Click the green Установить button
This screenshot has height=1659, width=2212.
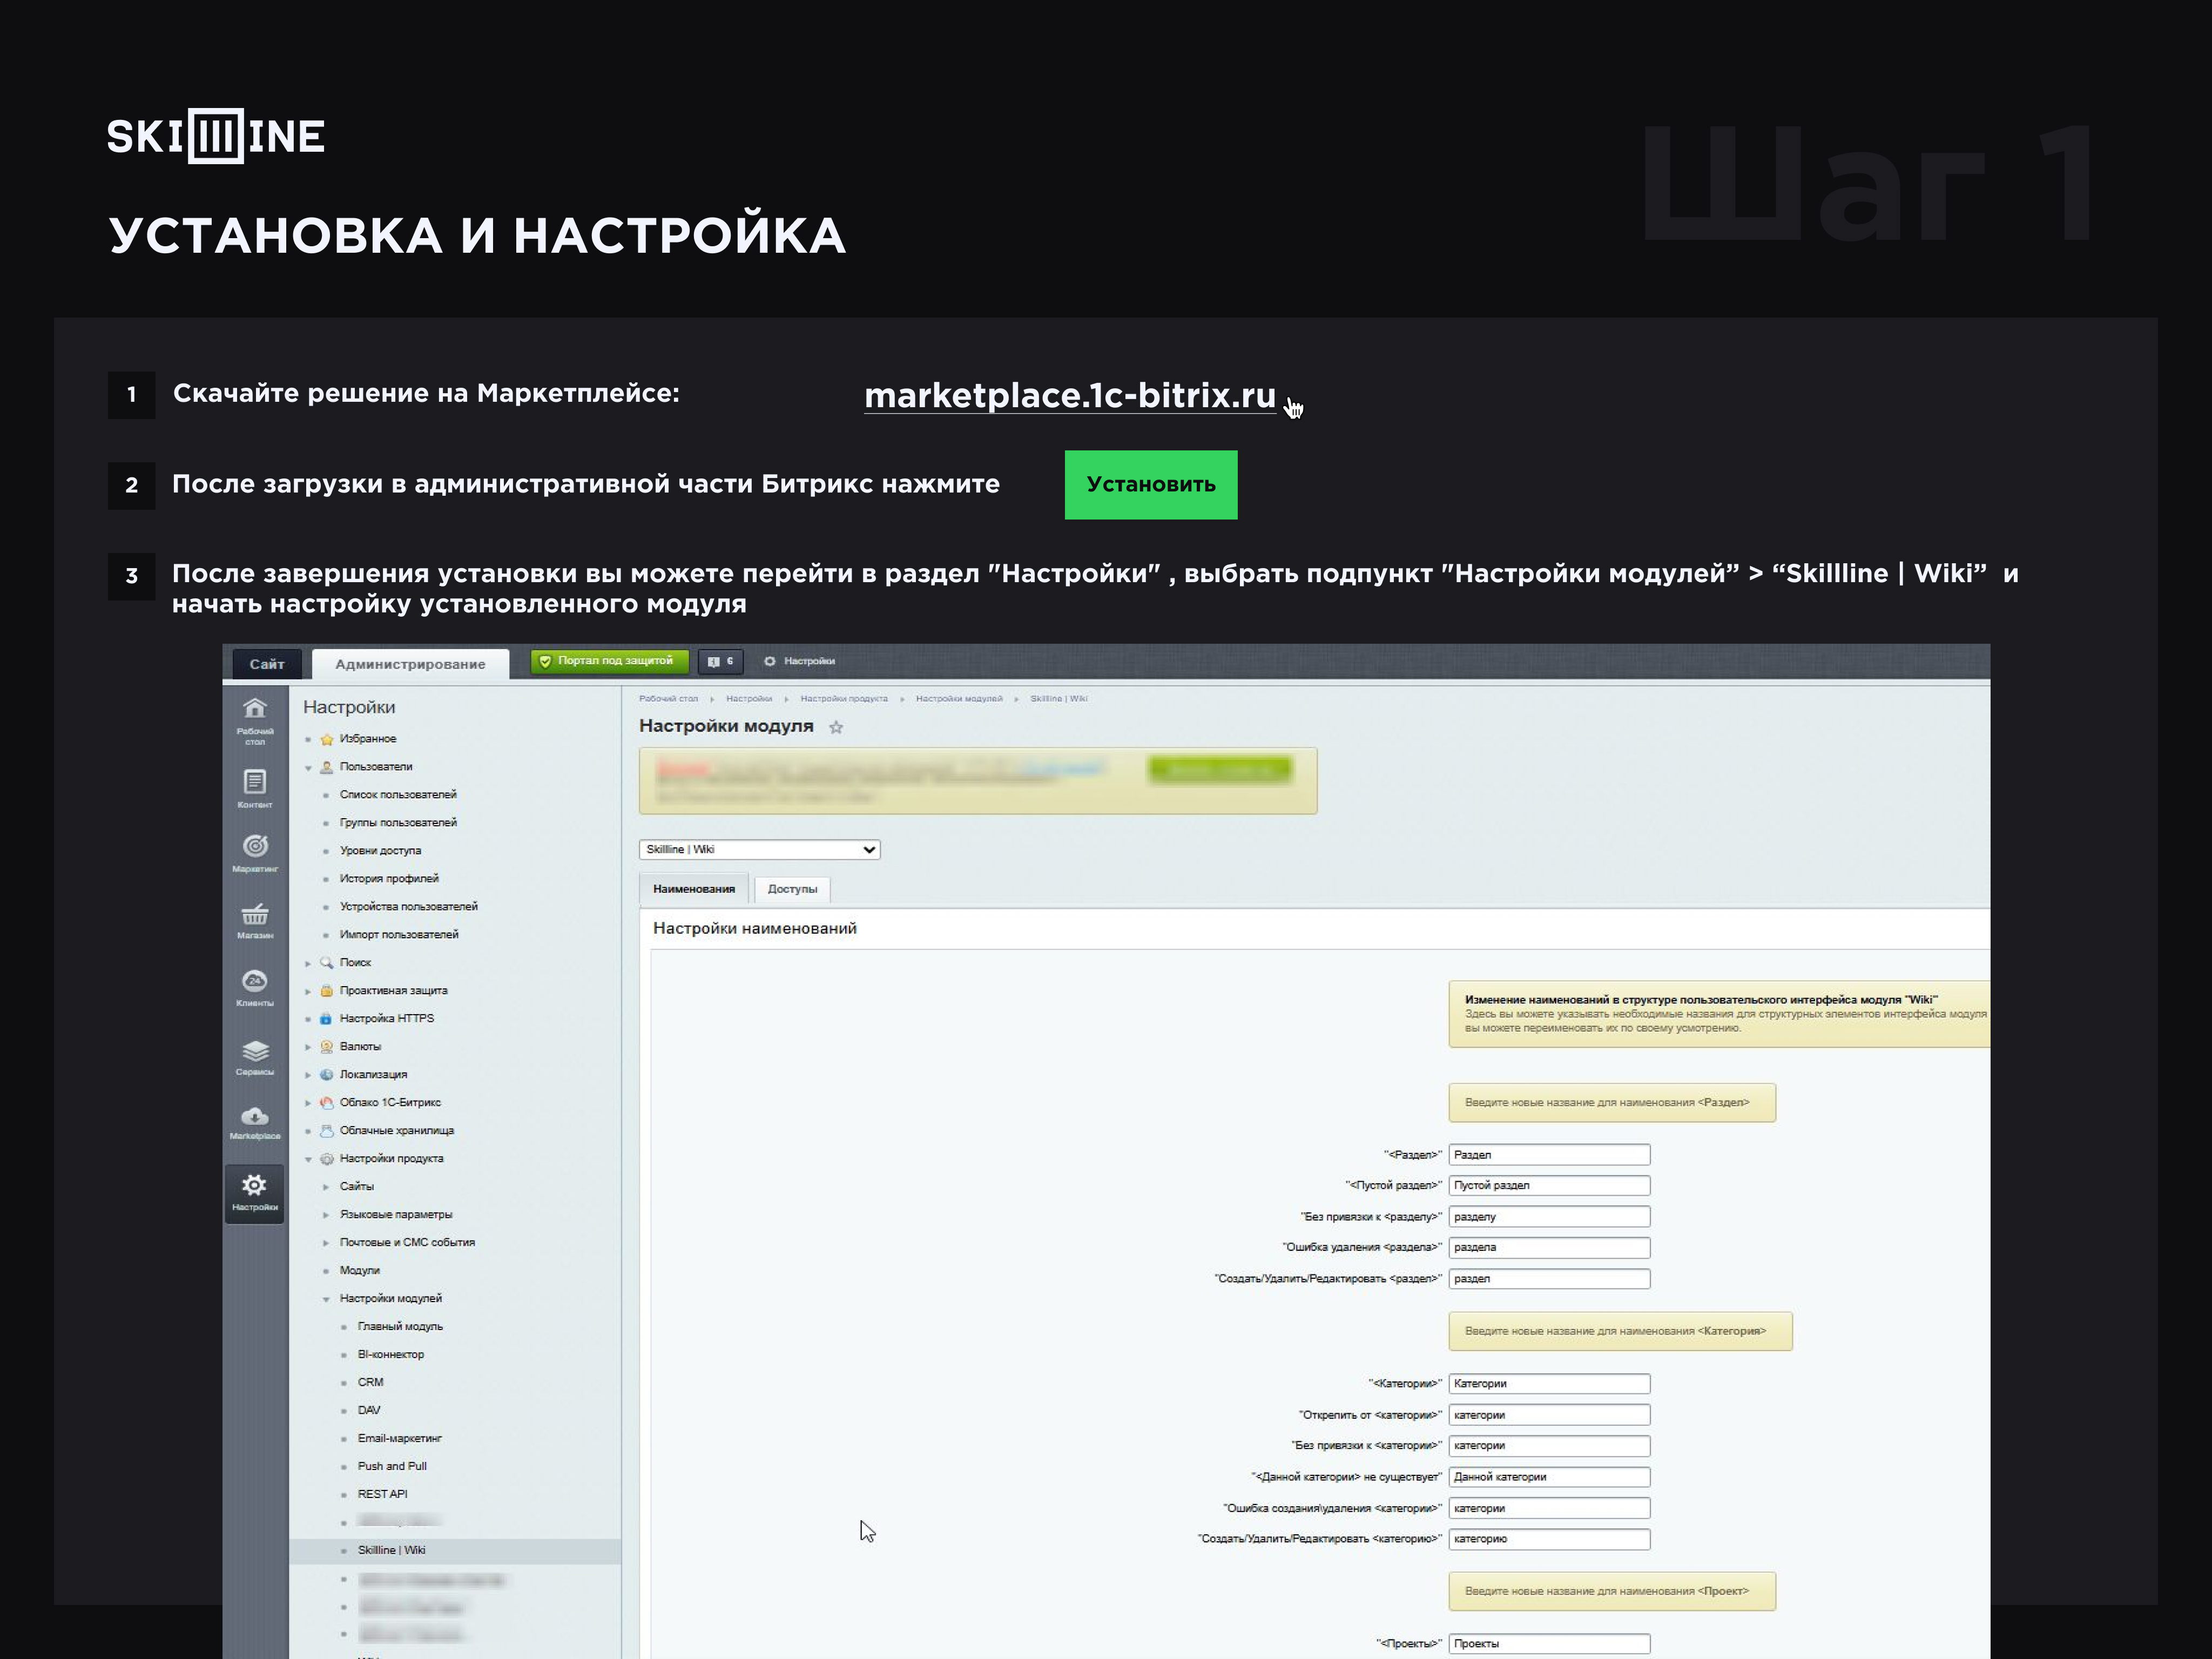click(1150, 485)
